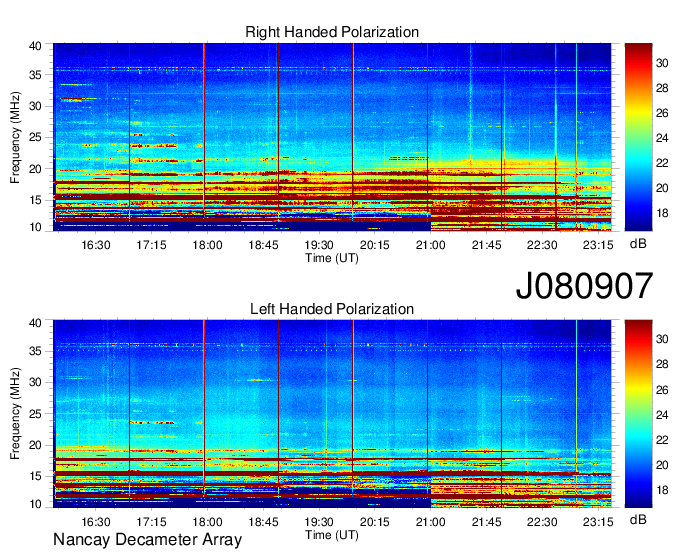Click the 22:30 time tick of Right Handed plot
Image resolution: width=680 pixels, height=552 pixels.
(x=542, y=245)
